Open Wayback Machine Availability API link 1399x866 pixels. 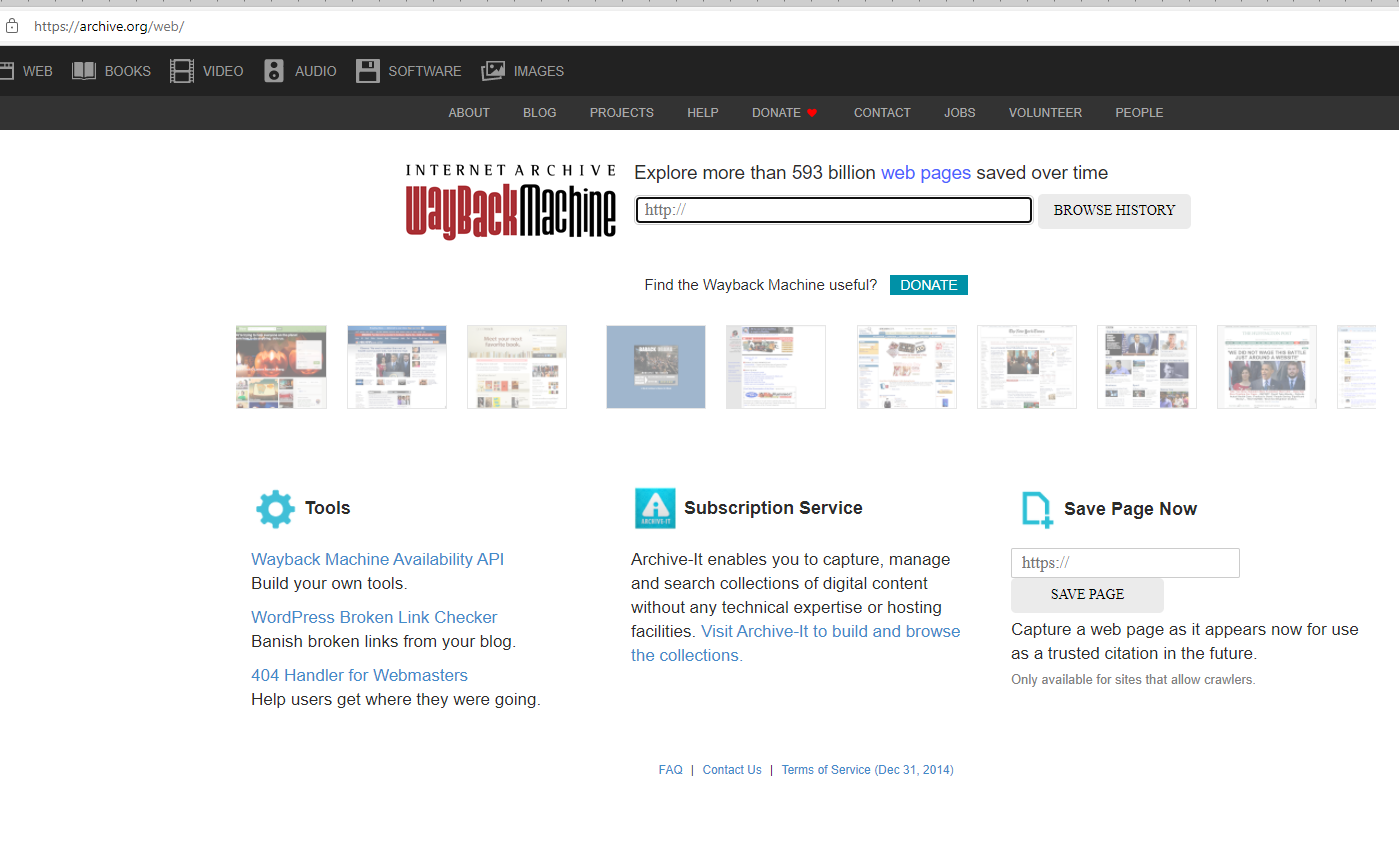click(x=378, y=559)
